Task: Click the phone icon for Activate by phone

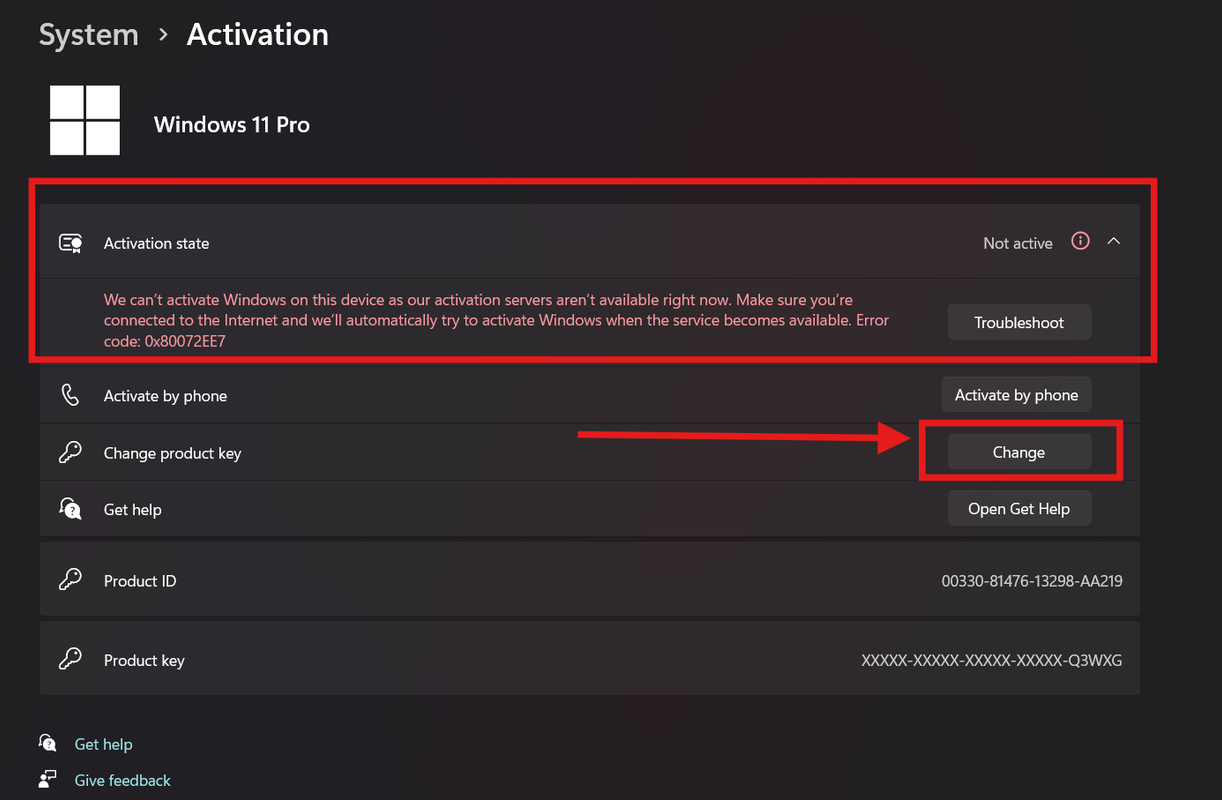Action: (x=70, y=395)
